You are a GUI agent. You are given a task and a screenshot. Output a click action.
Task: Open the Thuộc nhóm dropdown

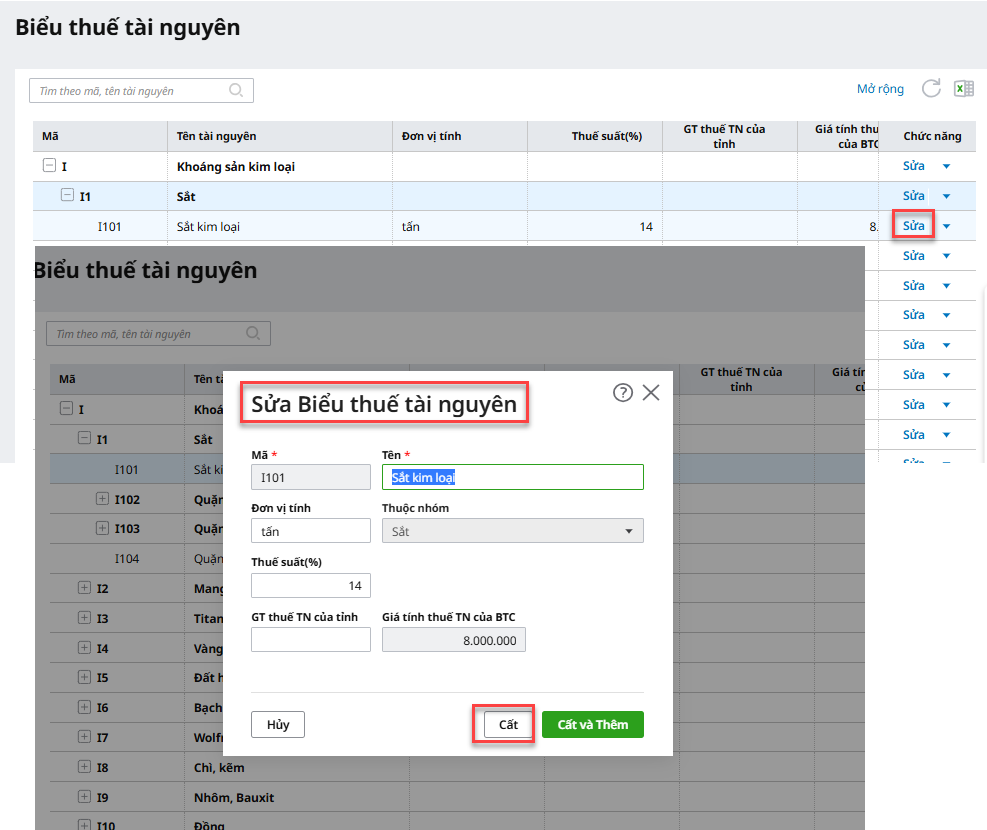[x=512, y=531]
